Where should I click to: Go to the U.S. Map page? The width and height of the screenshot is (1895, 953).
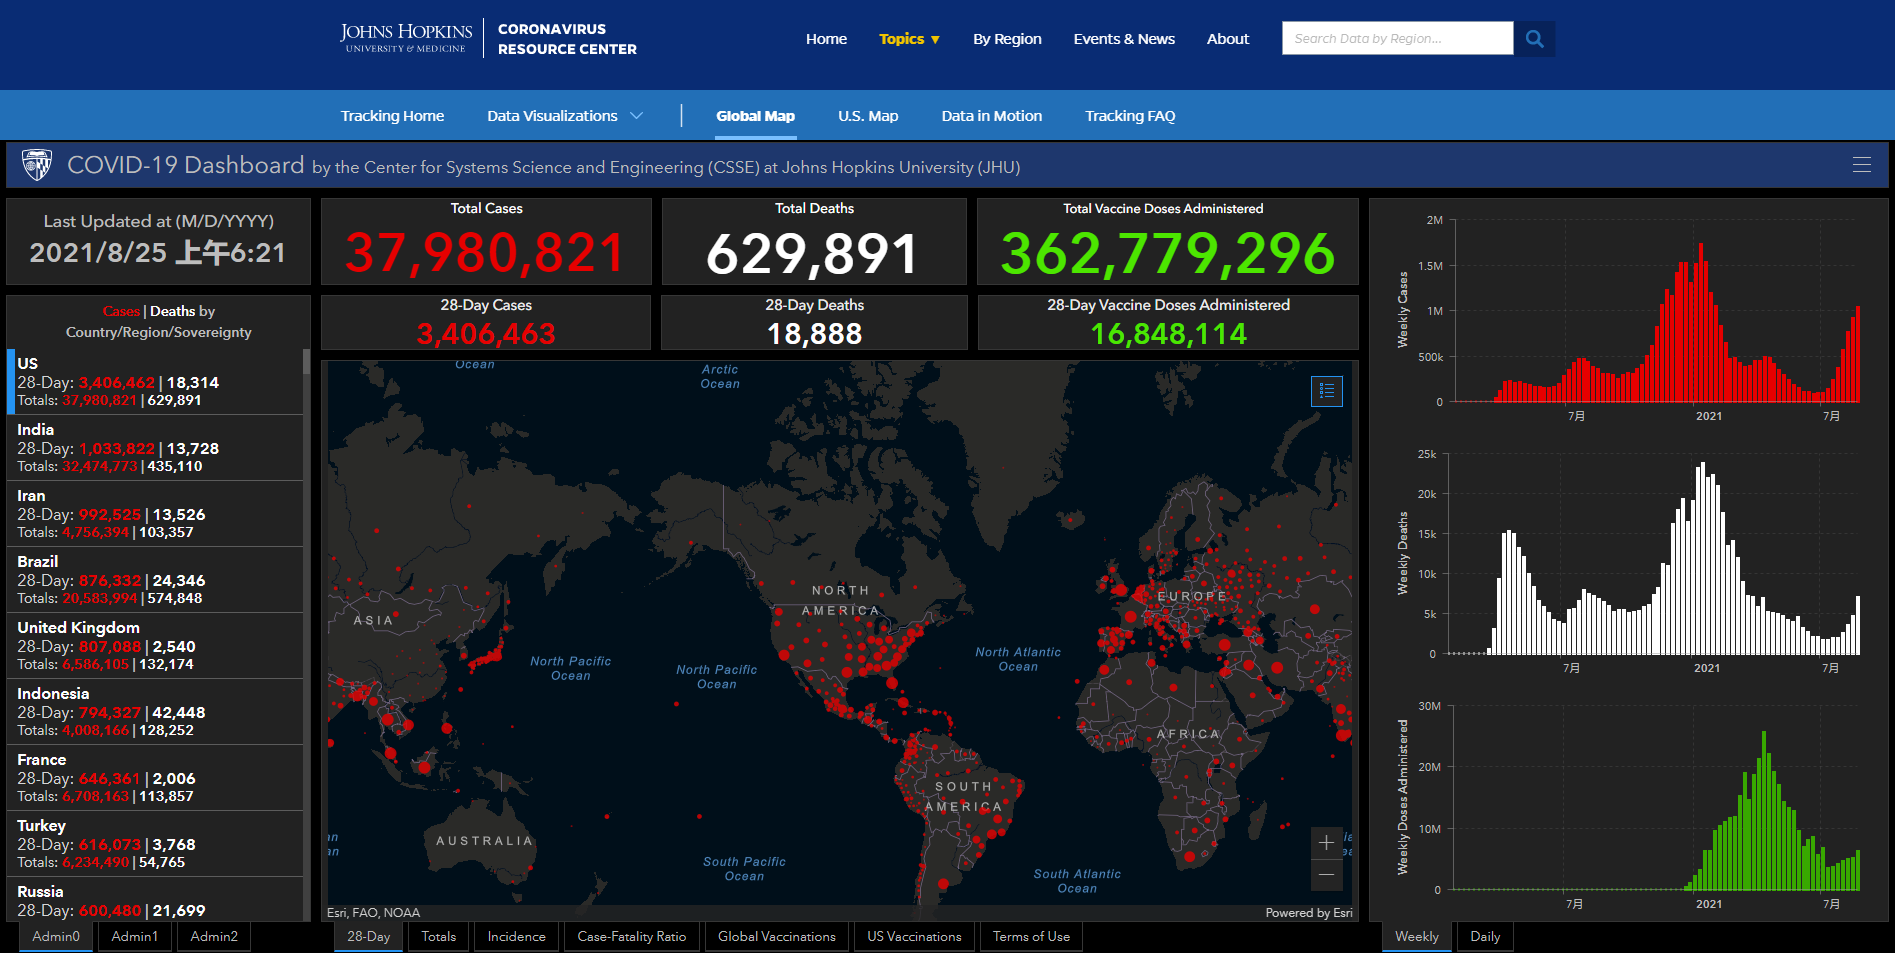point(868,116)
